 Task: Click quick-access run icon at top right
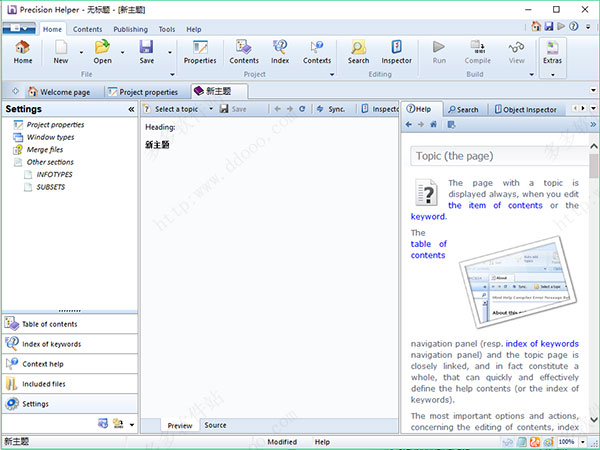pos(561,26)
